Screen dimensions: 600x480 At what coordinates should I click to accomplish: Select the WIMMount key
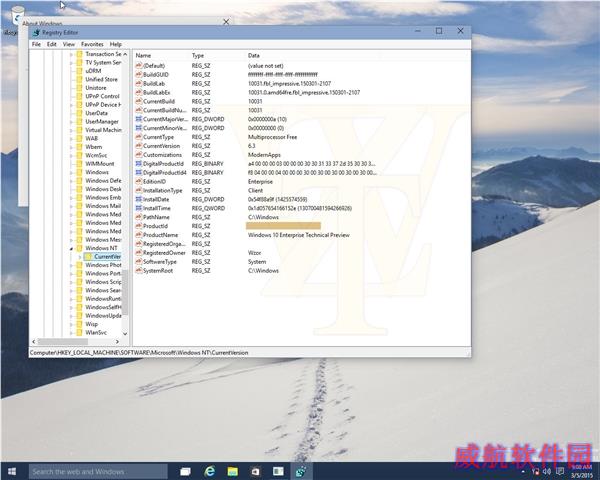tap(100, 164)
